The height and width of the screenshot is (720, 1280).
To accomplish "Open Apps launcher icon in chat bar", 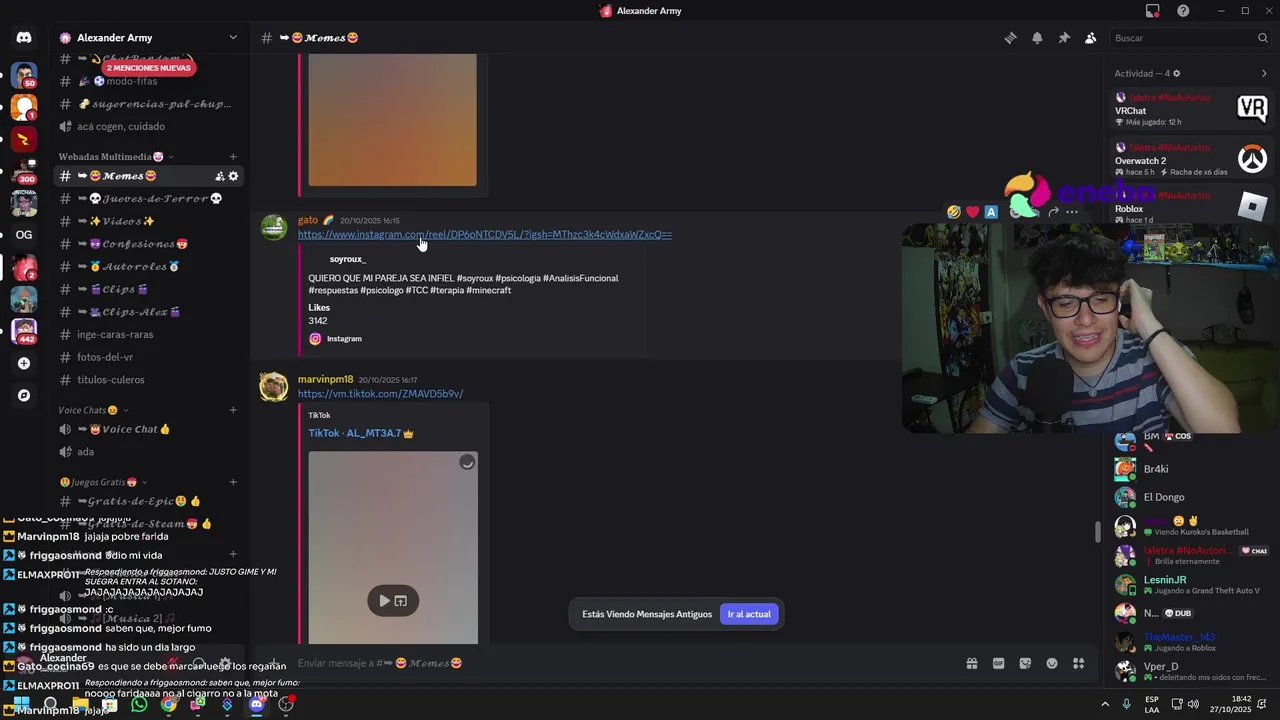I will tap(1079, 663).
